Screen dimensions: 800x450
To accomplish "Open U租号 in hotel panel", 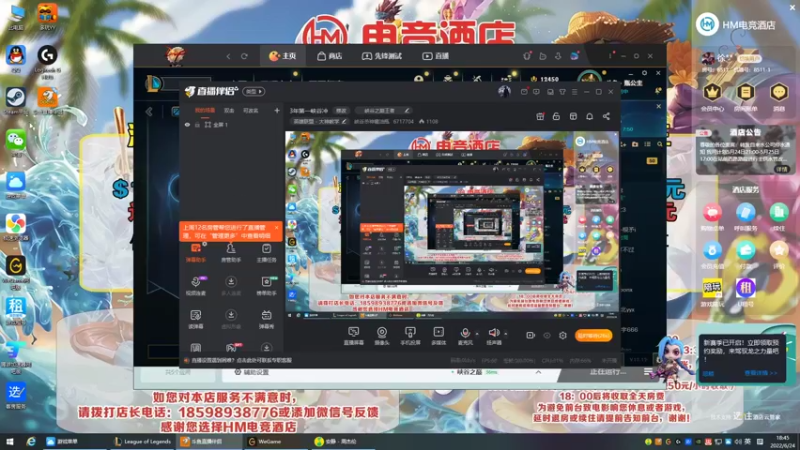I will (x=745, y=293).
